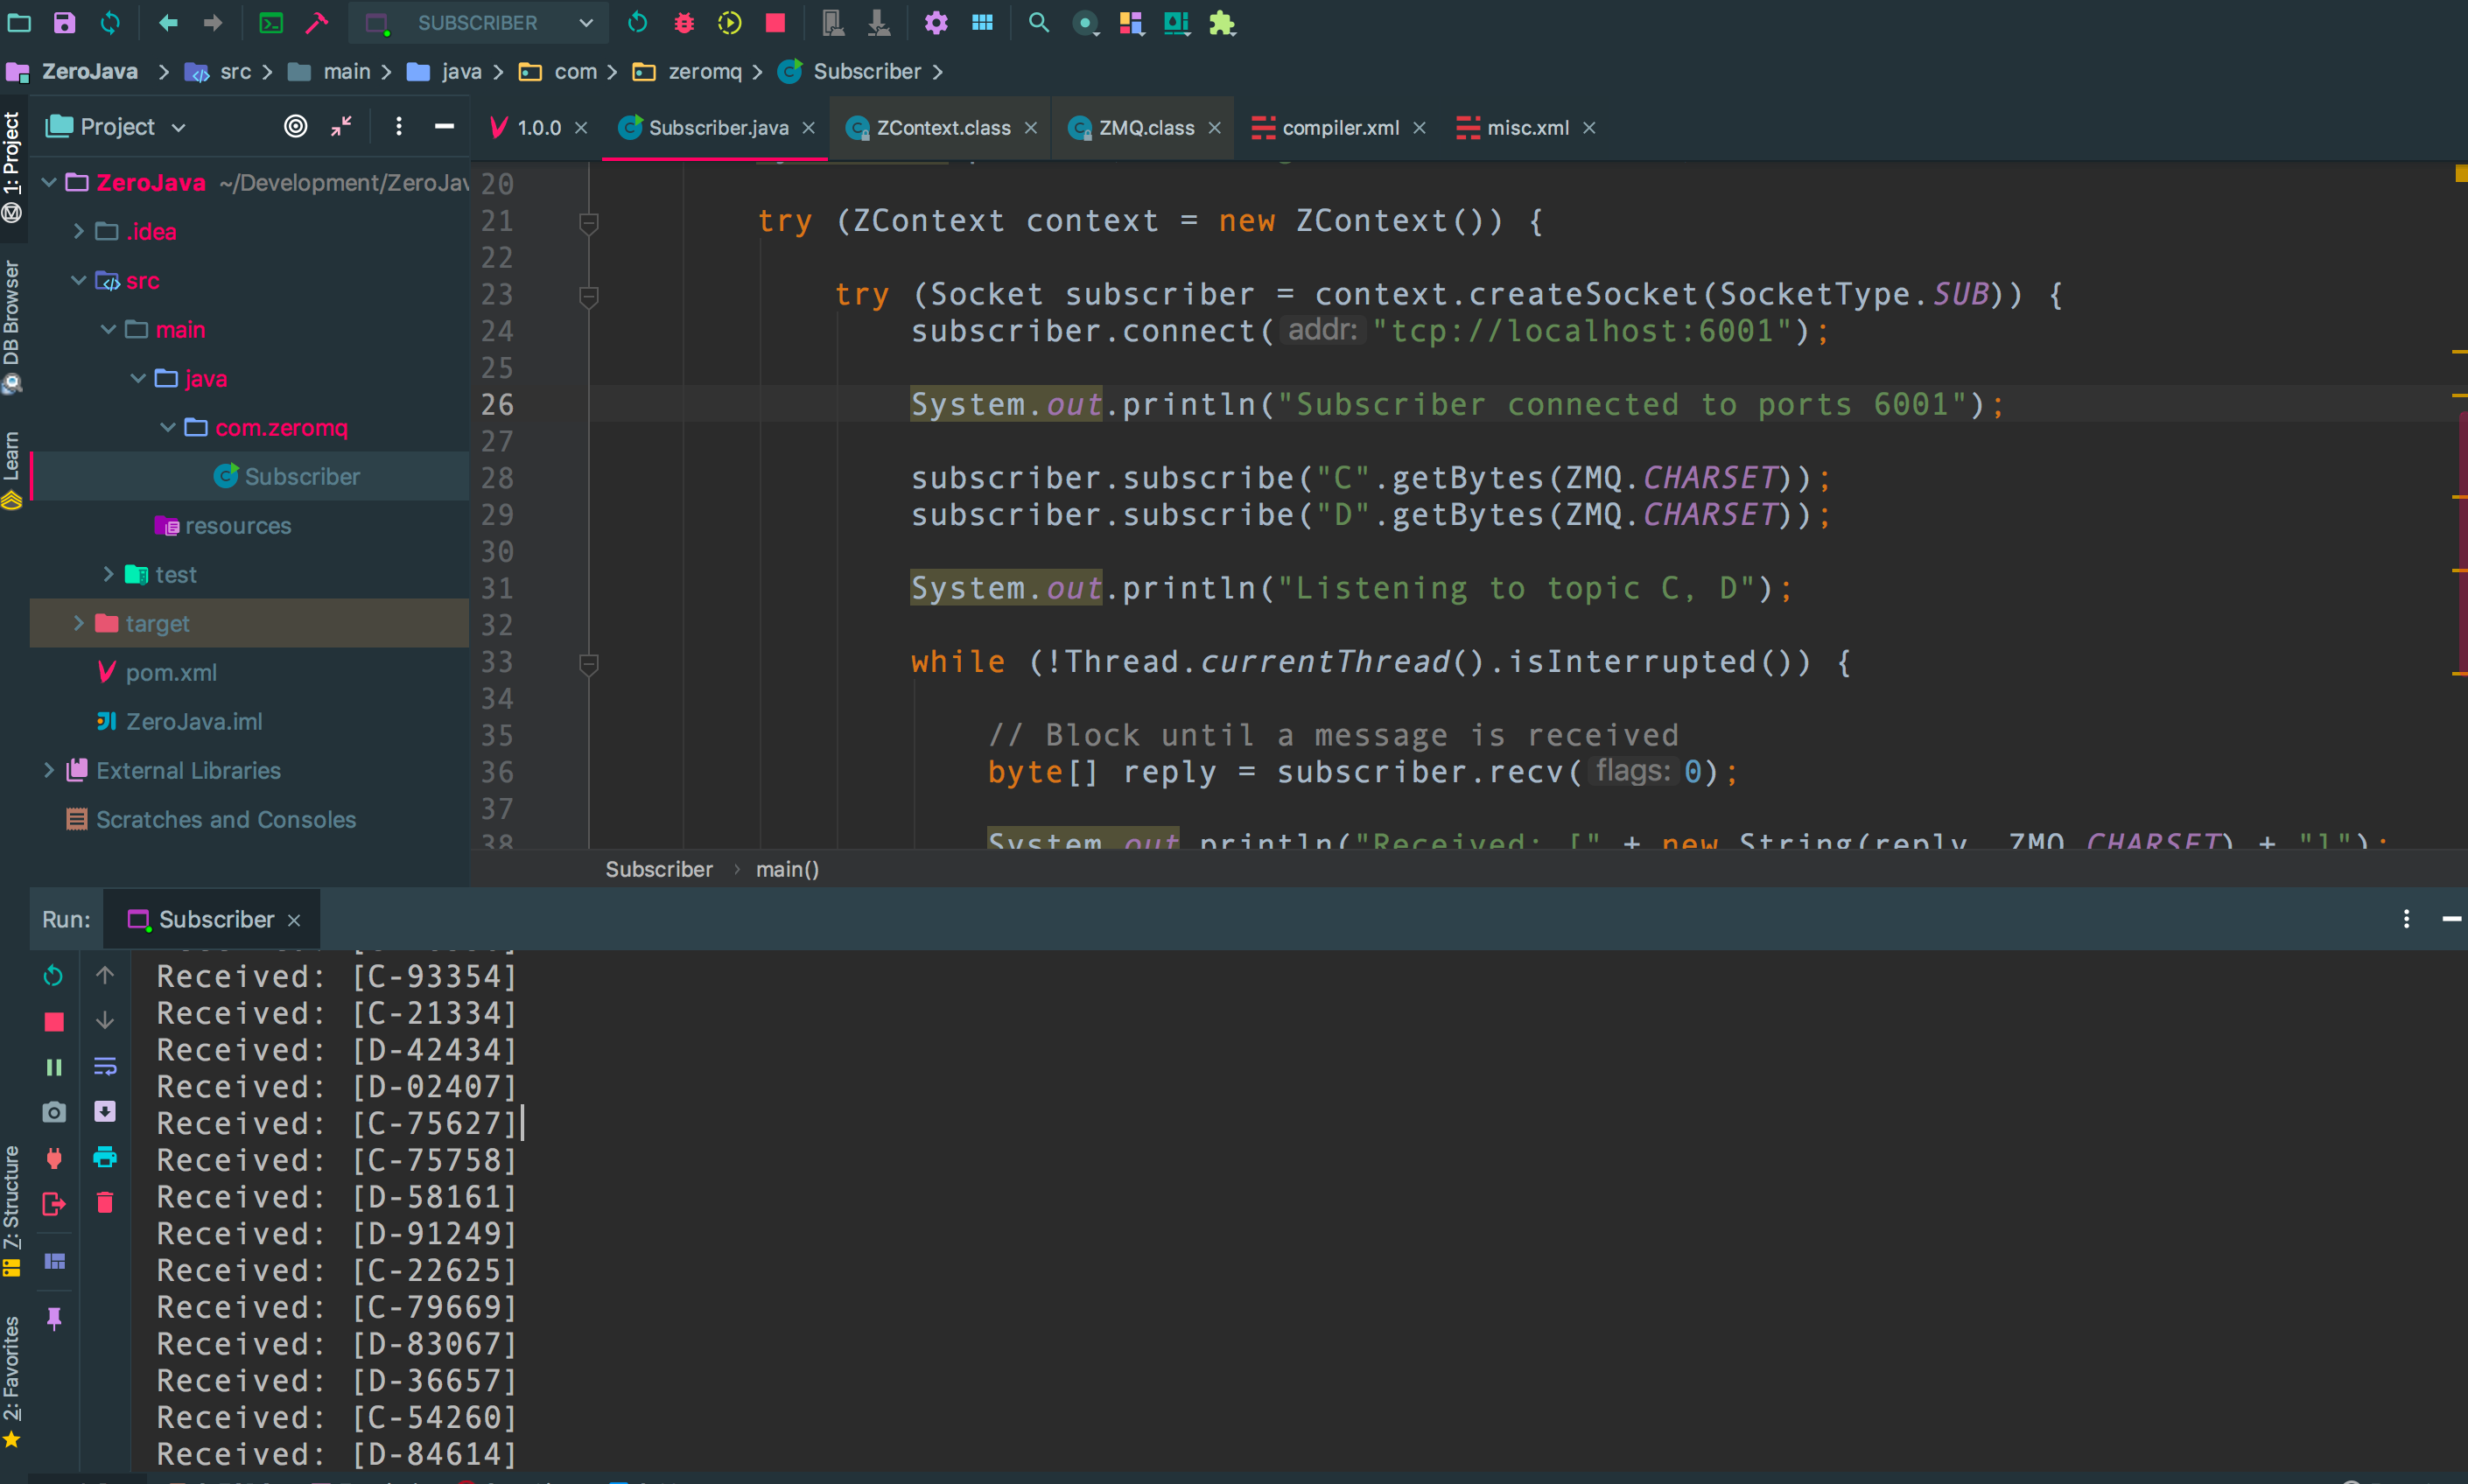Open the IDE Settings gear icon
The image size is (2468, 1484).
(937, 22)
